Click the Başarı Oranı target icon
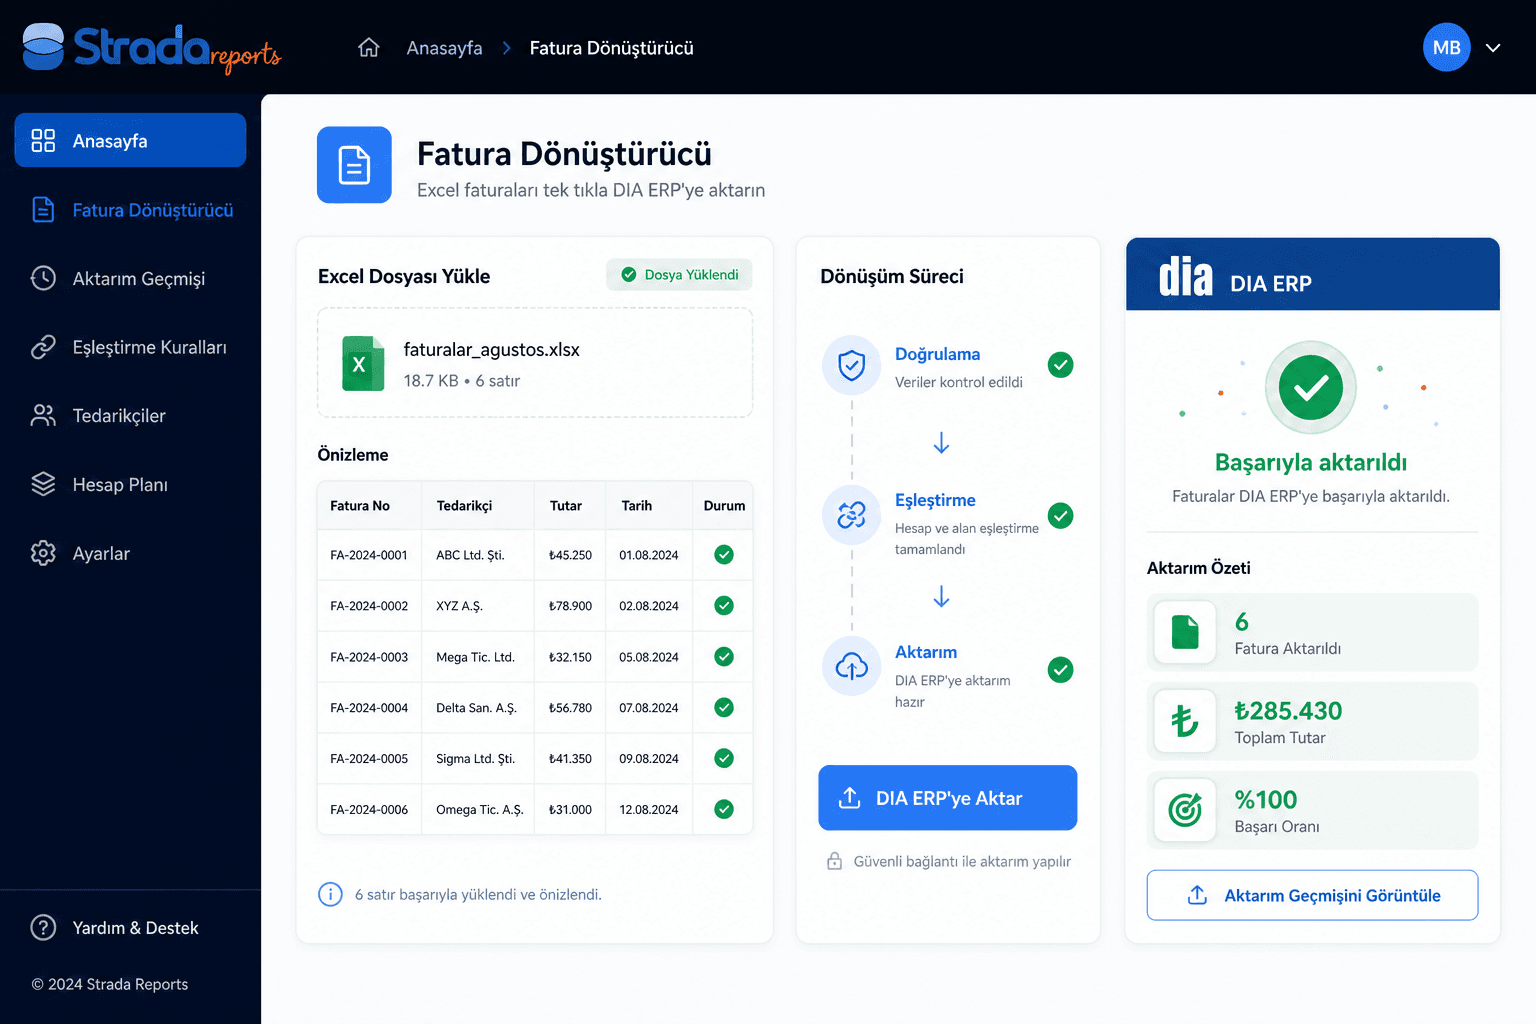1536x1024 pixels. pos(1185,810)
